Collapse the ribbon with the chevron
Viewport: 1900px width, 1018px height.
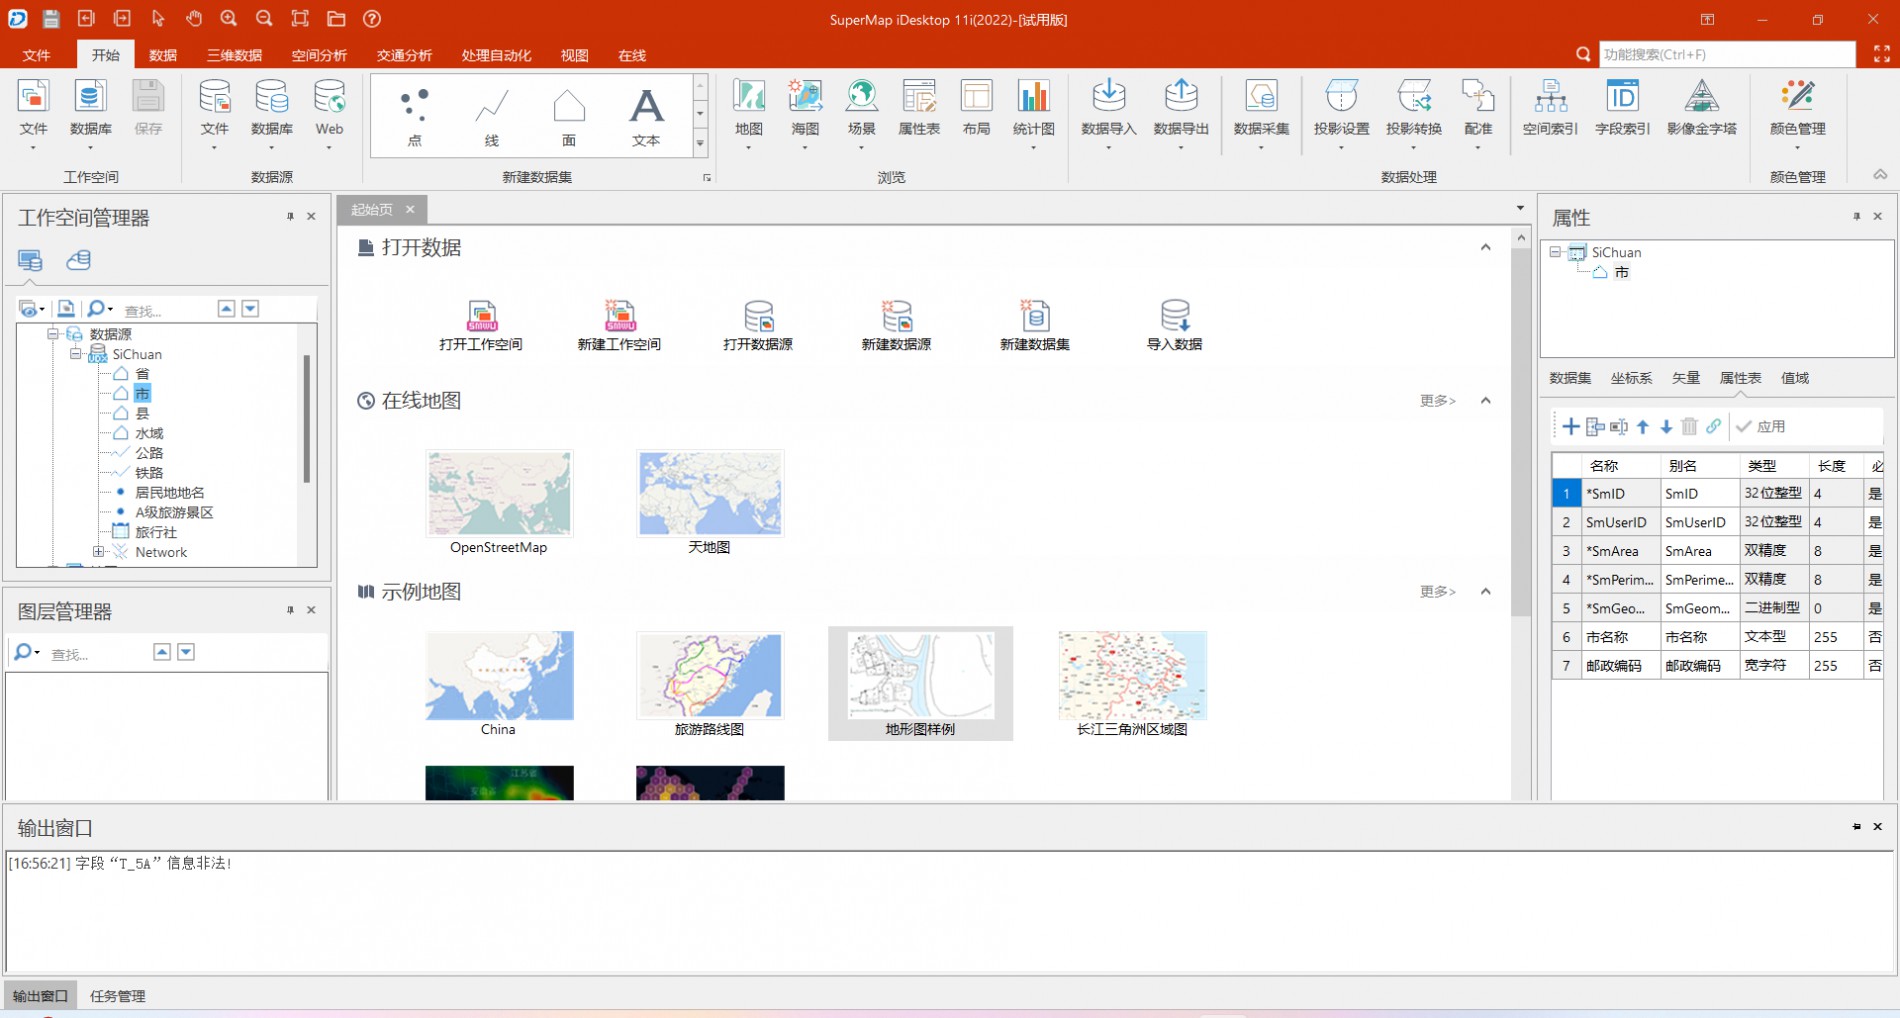(x=1880, y=175)
